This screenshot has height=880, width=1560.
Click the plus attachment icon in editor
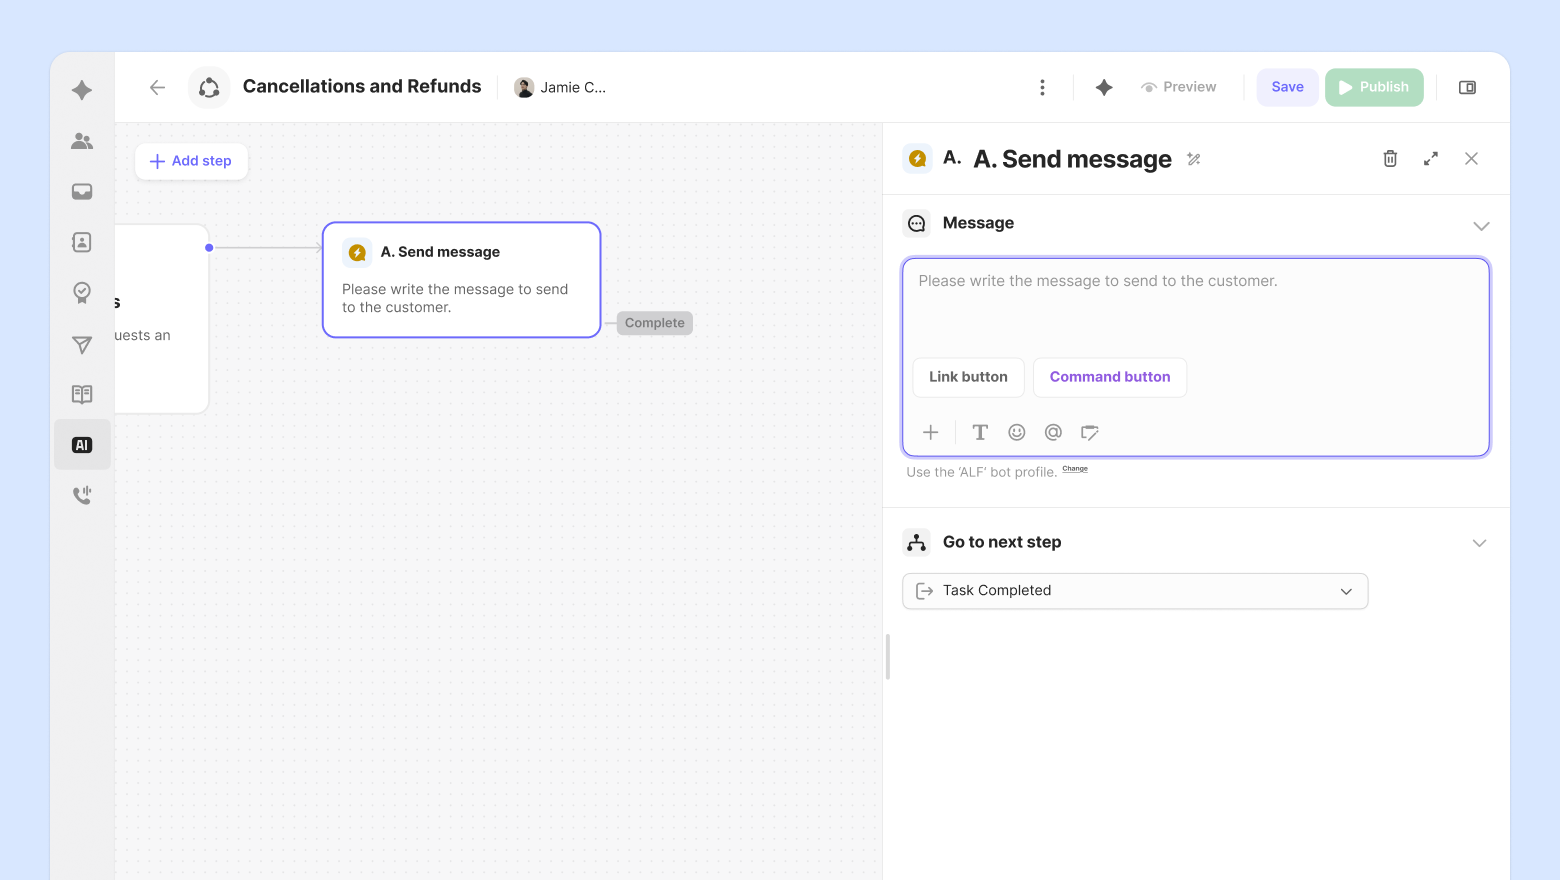pos(931,432)
